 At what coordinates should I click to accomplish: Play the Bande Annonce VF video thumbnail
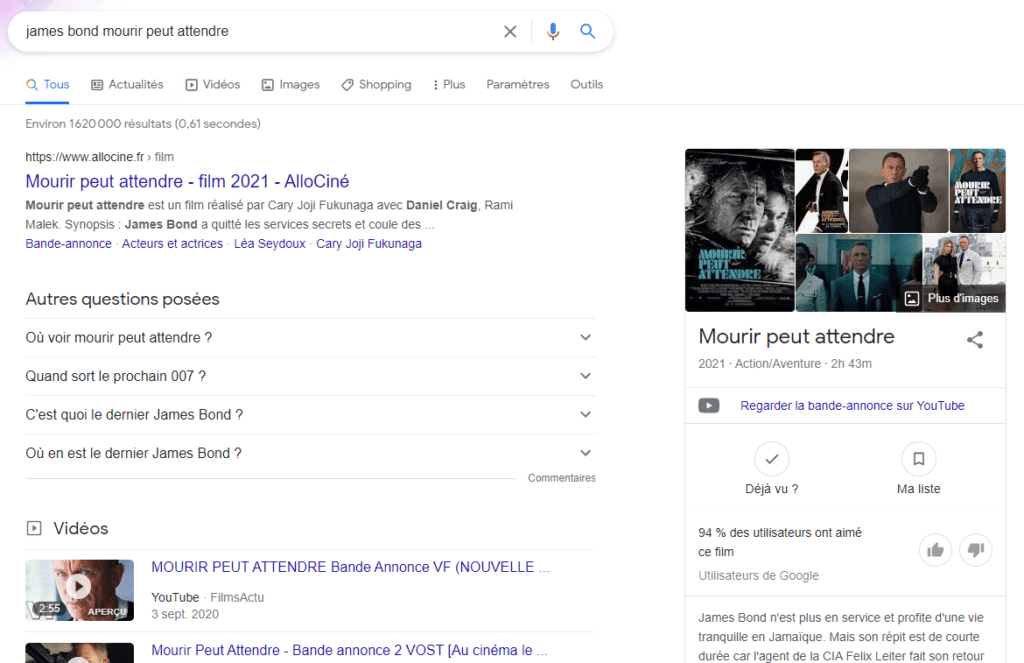click(x=79, y=587)
